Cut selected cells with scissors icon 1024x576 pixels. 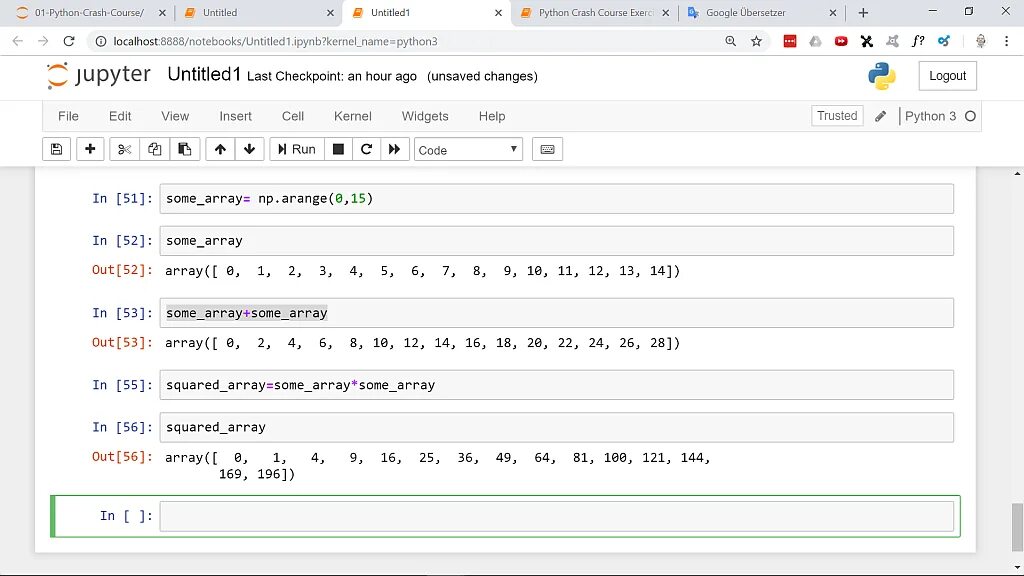[x=124, y=150]
